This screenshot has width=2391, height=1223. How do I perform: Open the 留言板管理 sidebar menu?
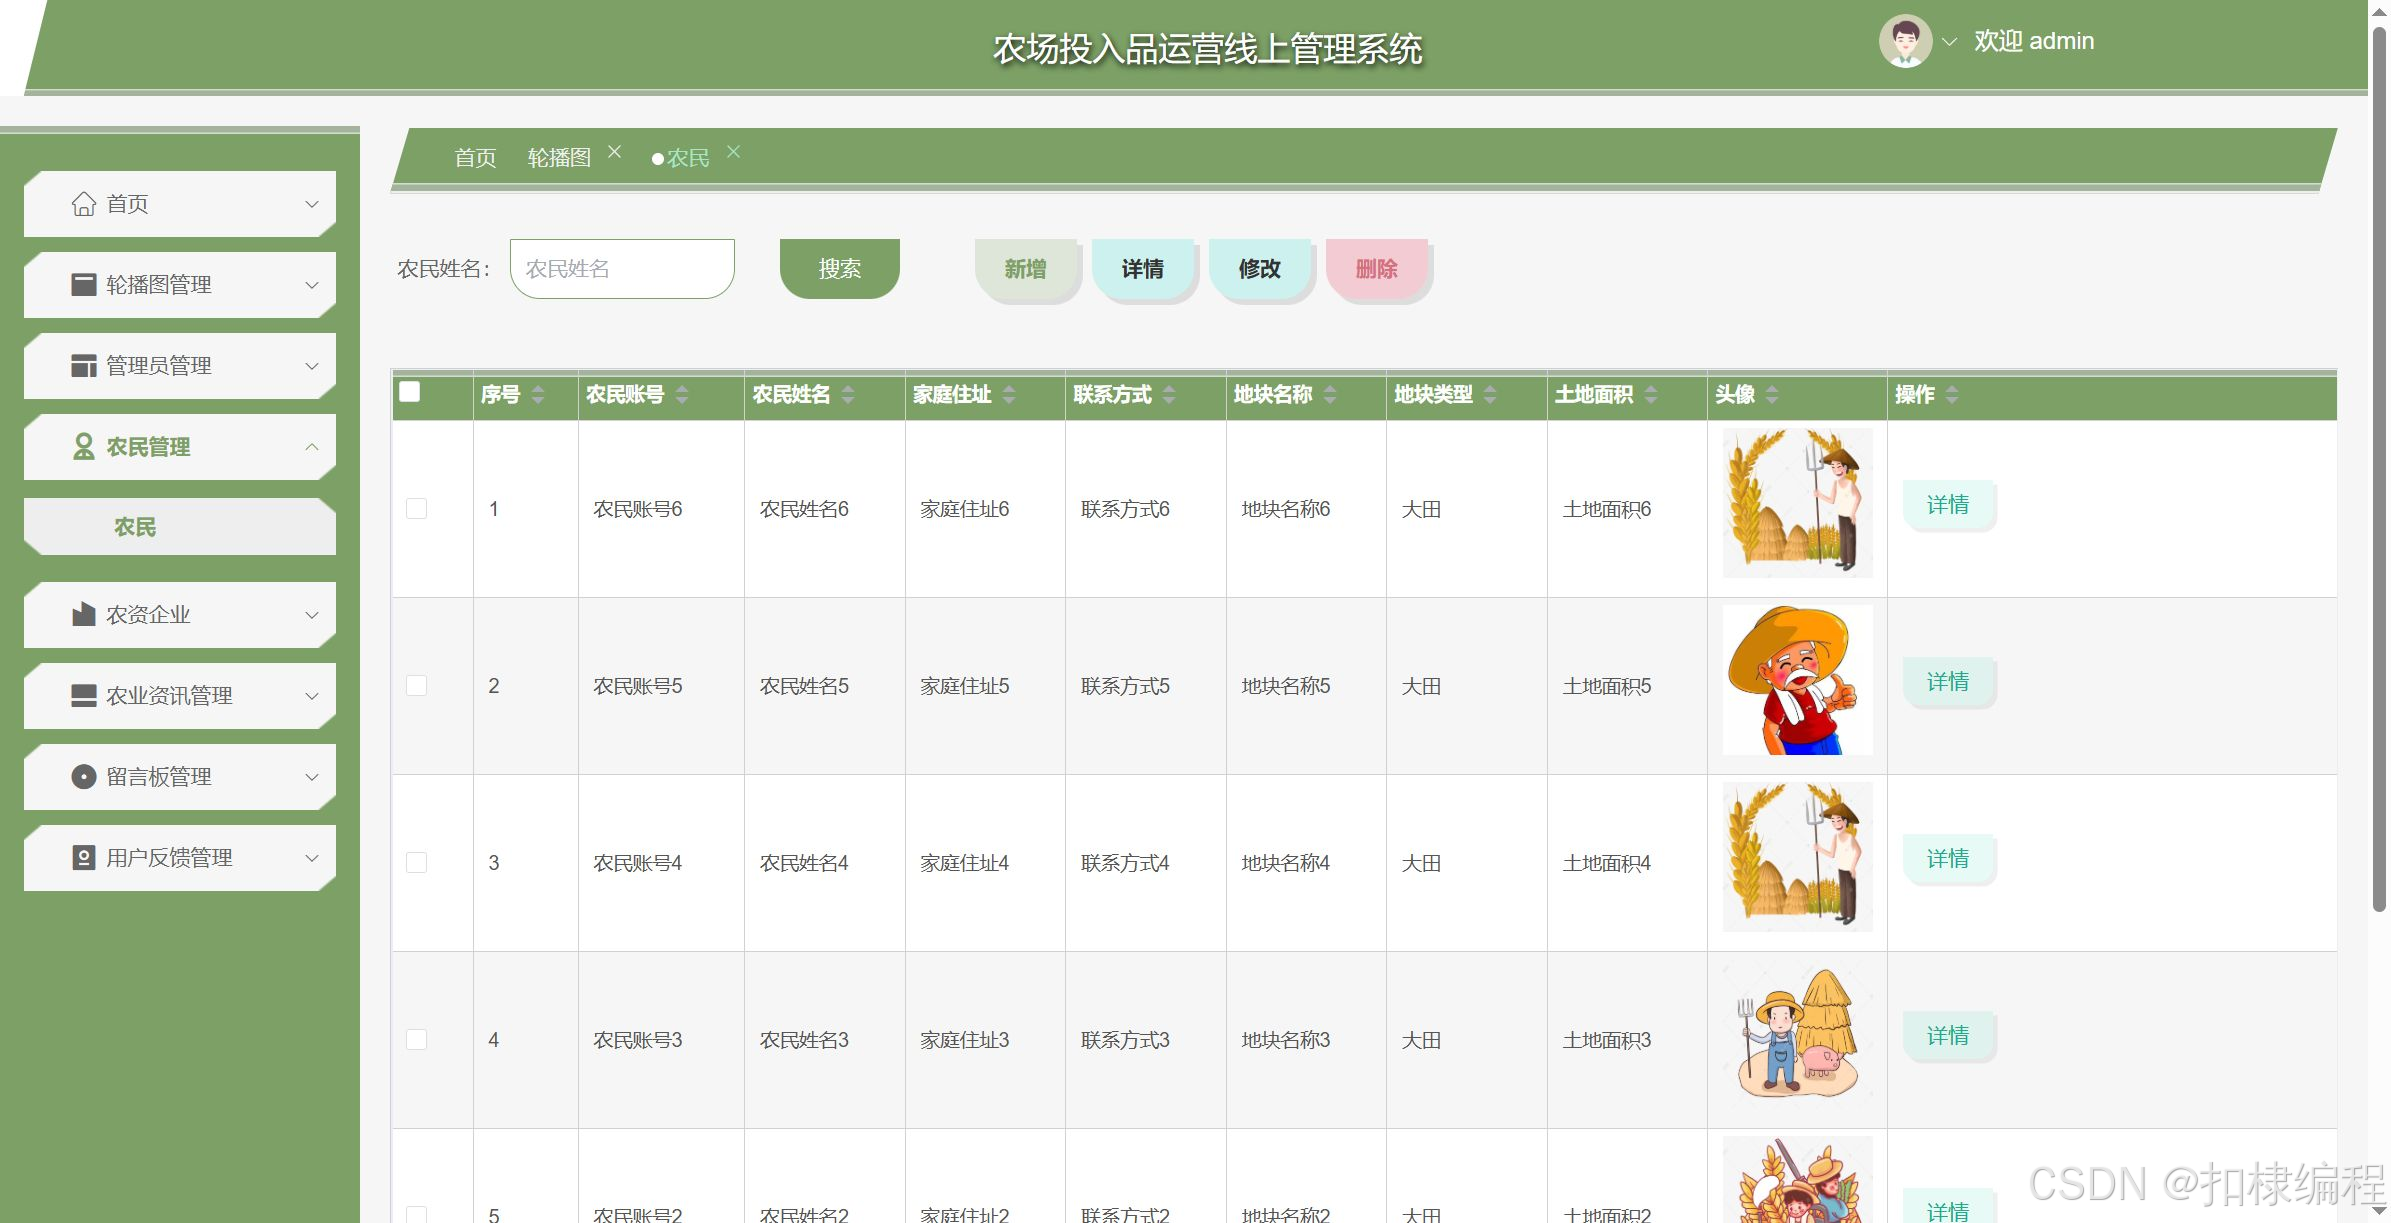180,777
